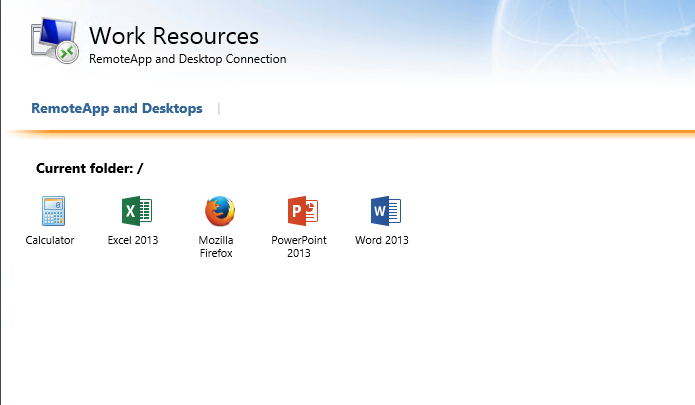
Task: Click the "Work Resources" page heading
Action: [x=174, y=36]
